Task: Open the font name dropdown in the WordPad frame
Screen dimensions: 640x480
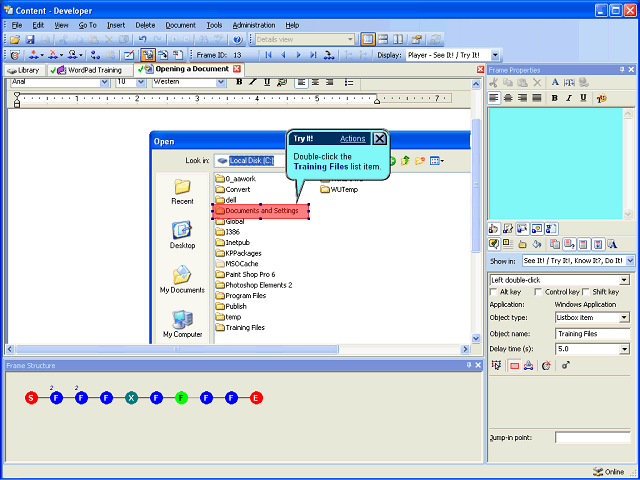Action: click(105, 82)
